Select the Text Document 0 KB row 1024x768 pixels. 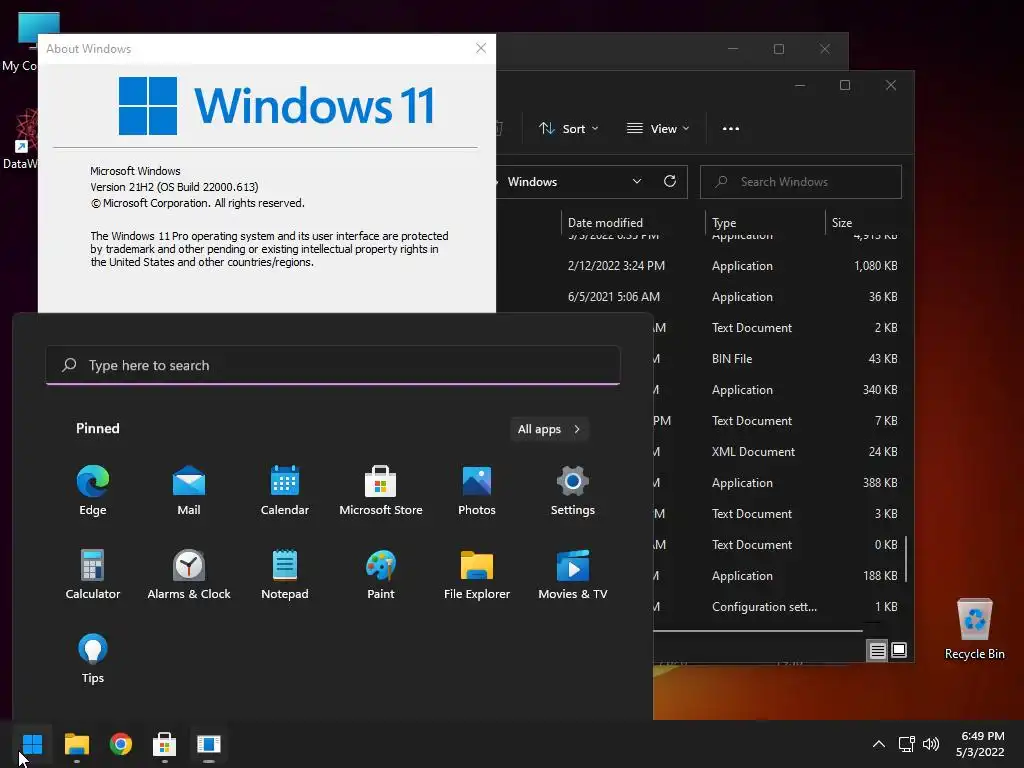(x=777, y=545)
